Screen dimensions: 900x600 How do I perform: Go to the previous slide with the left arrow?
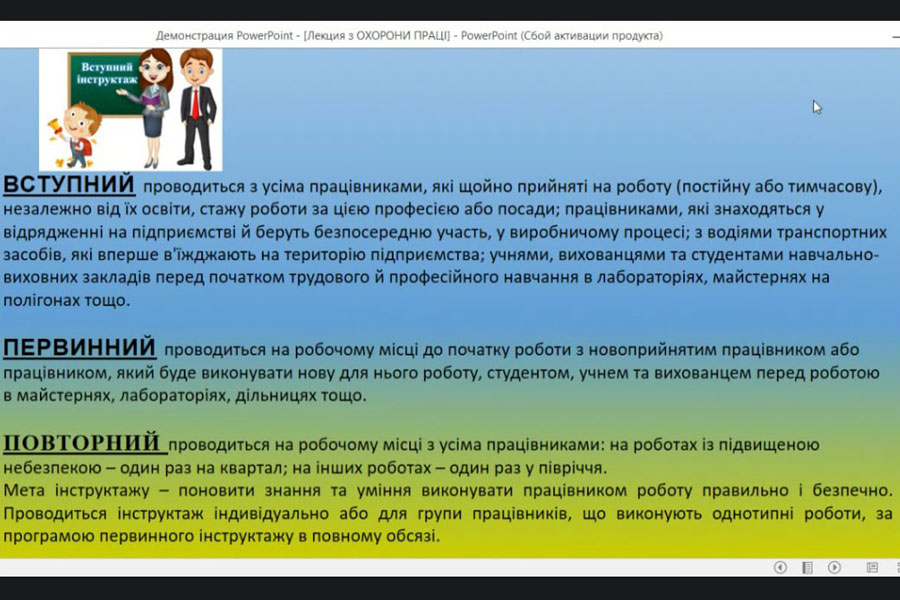point(780,567)
